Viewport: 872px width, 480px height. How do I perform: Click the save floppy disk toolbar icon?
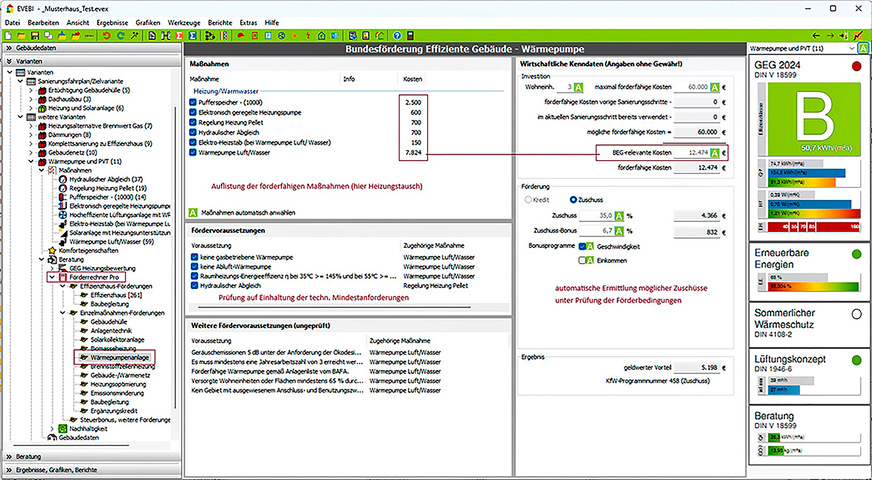click(x=34, y=36)
